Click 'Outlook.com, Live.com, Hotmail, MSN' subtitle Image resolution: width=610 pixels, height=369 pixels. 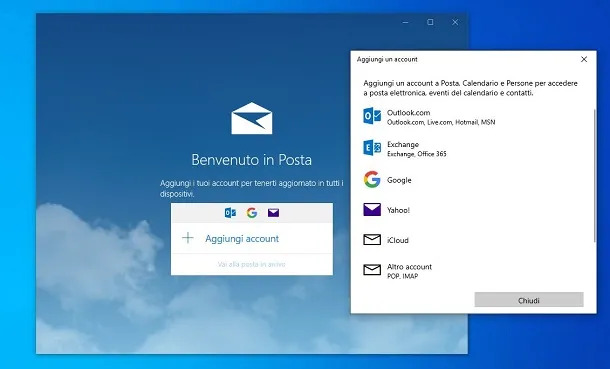pos(441,122)
